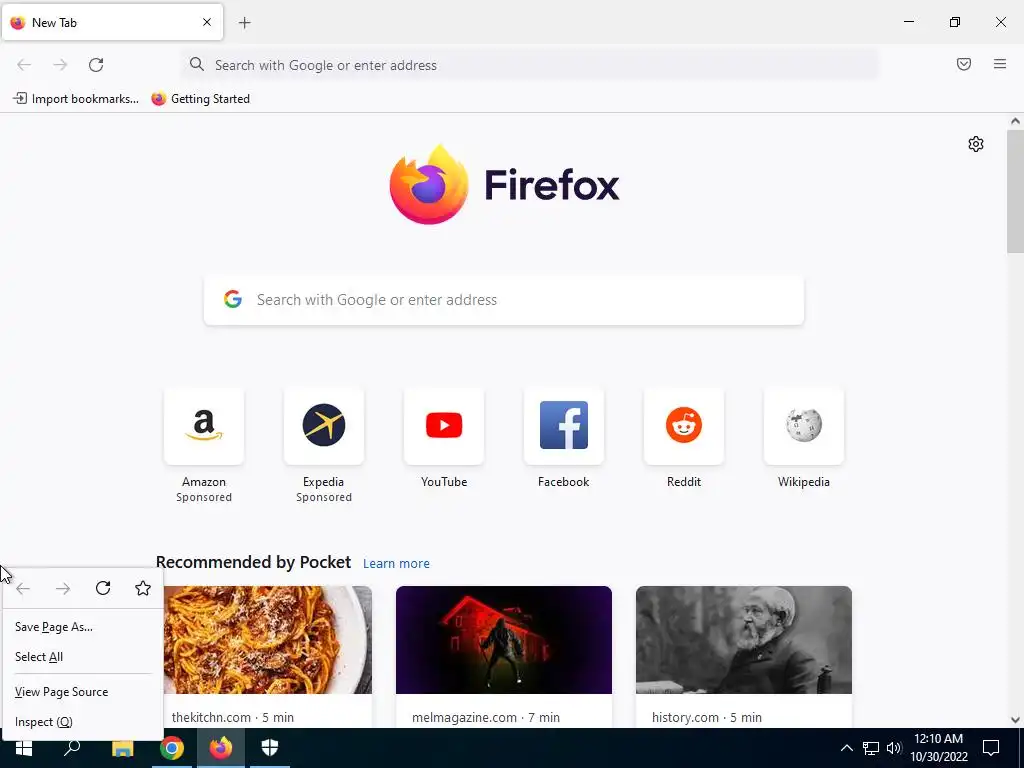Click forward arrow in context menu
Image resolution: width=1024 pixels, height=768 pixels.
[63, 588]
